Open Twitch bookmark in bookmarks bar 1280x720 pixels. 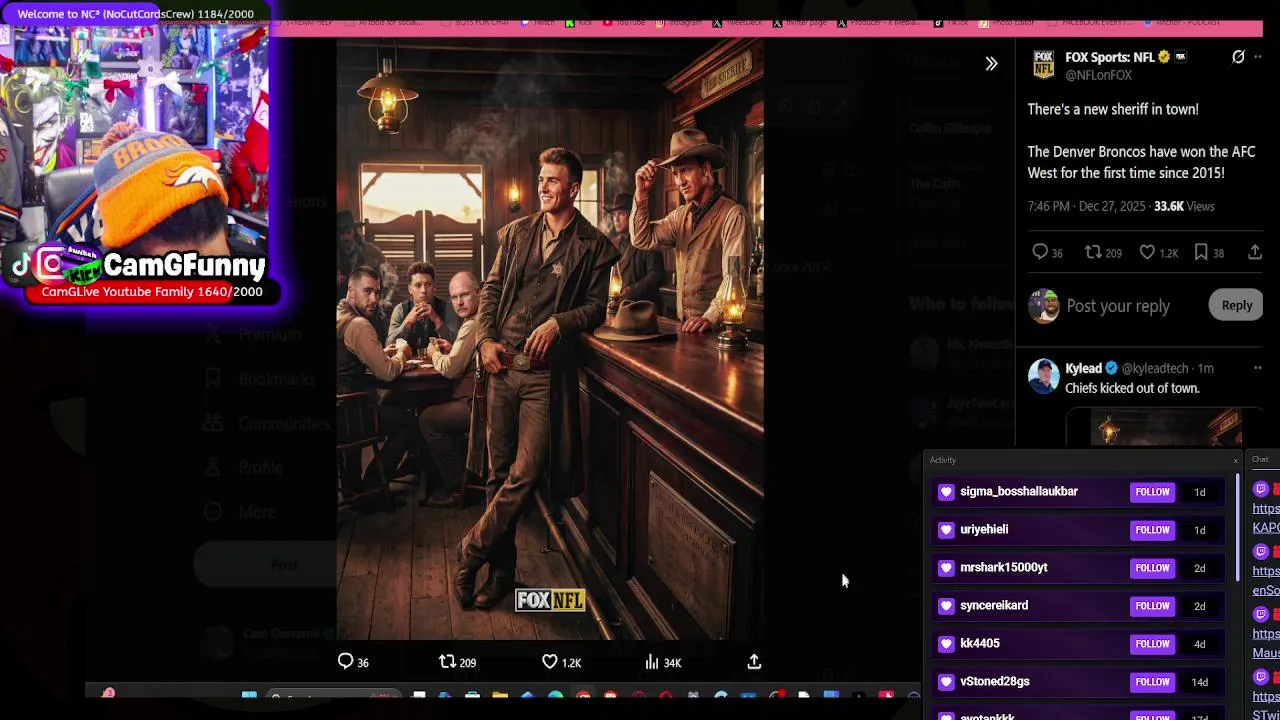click(537, 22)
